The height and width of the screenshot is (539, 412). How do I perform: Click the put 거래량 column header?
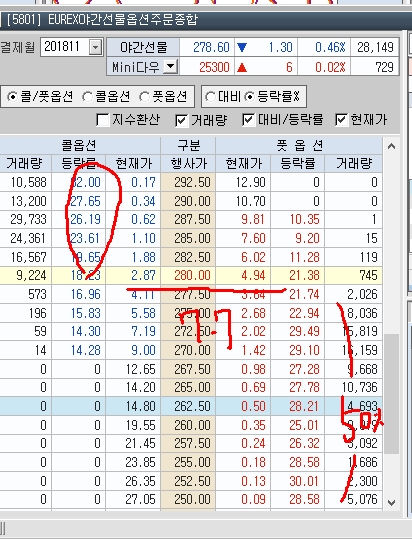(x=354, y=164)
